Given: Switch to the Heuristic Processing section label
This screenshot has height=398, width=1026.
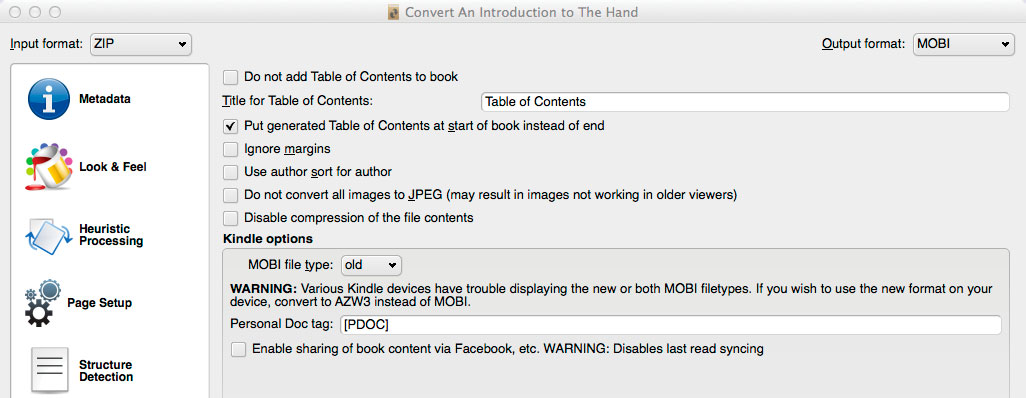Looking at the screenshot, I should tap(111, 235).
